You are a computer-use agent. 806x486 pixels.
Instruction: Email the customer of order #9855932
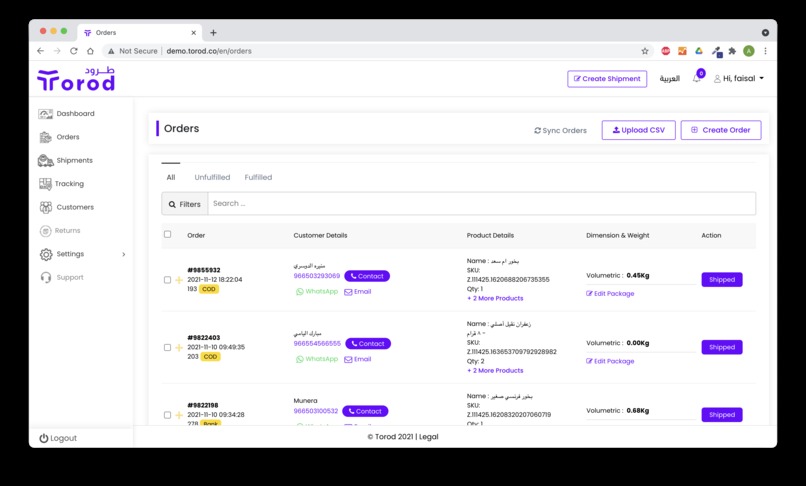coord(358,292)
